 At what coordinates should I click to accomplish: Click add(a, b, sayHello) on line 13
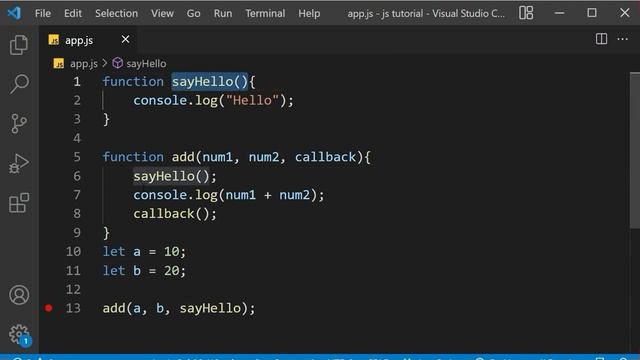pyautogui.click(x=179, y=309)
